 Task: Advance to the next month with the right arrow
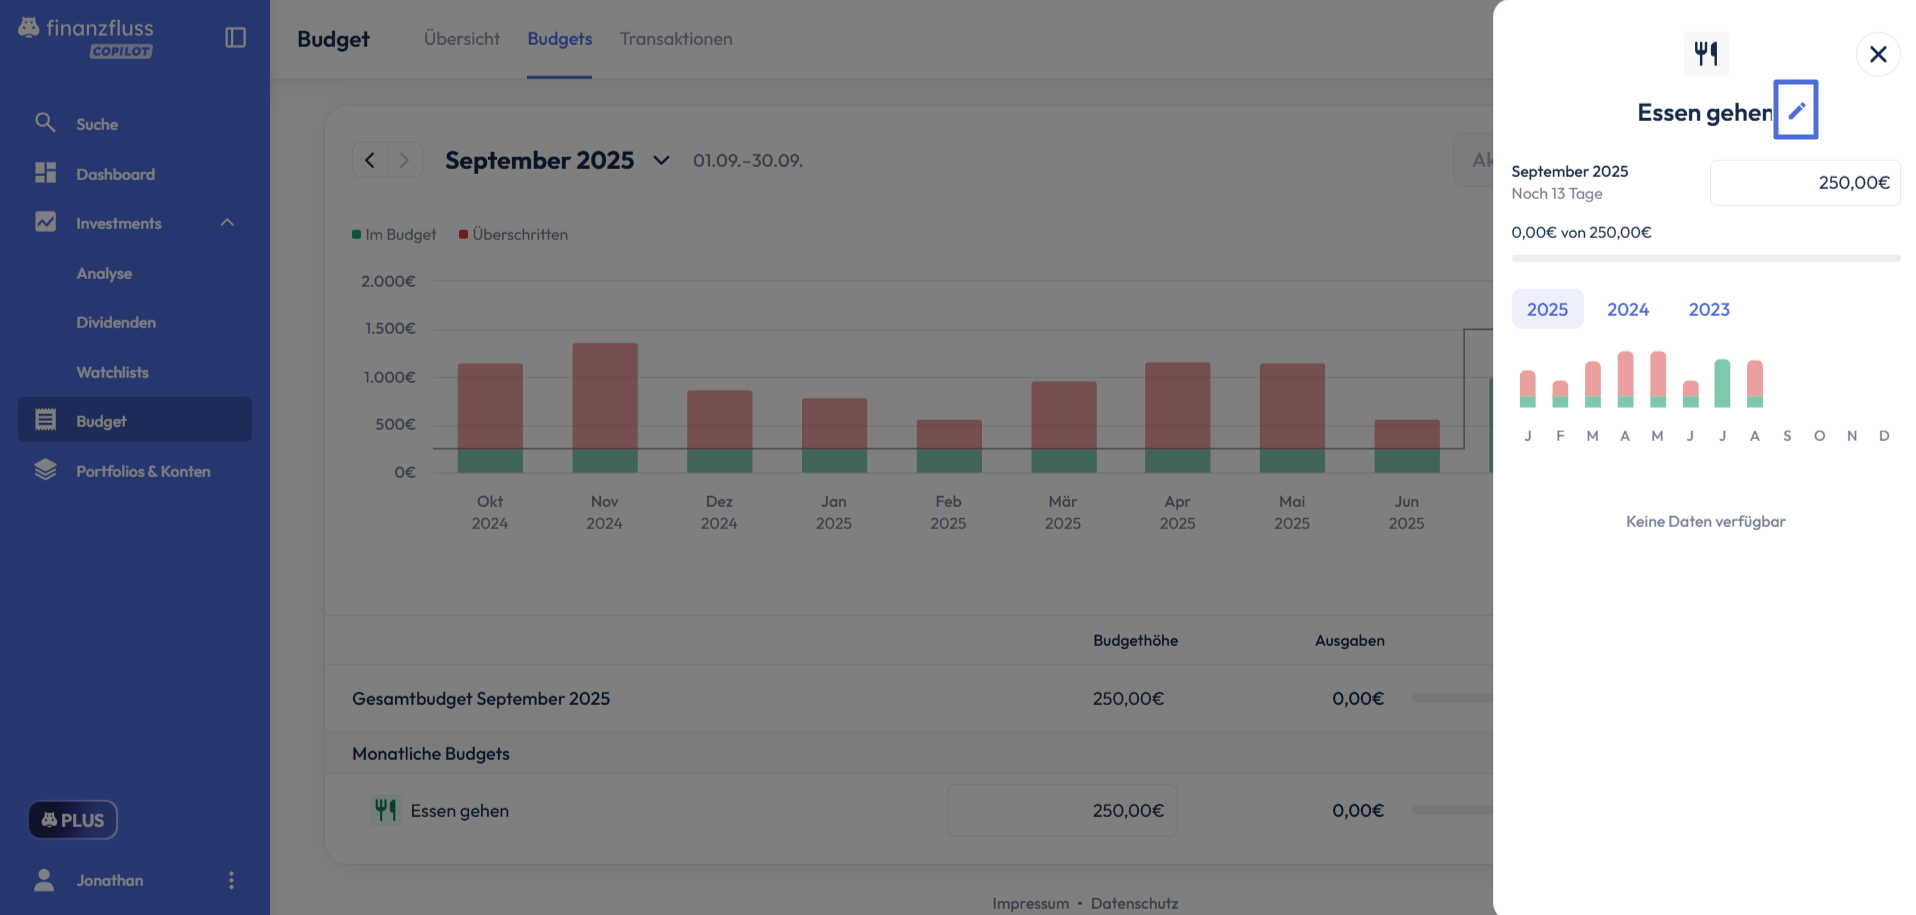(404, 160)
